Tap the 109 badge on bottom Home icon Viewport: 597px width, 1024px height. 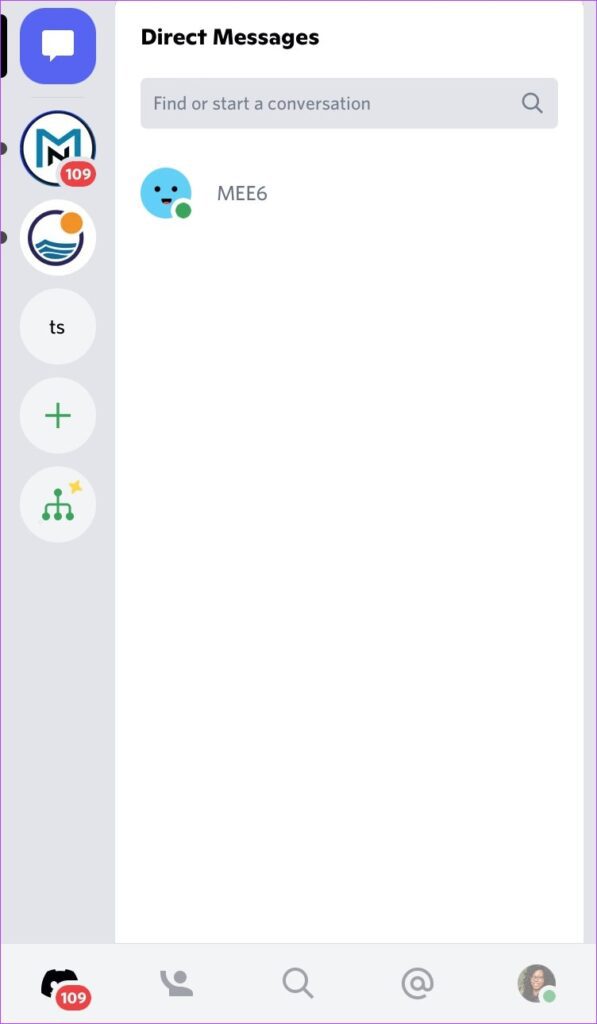73,997
